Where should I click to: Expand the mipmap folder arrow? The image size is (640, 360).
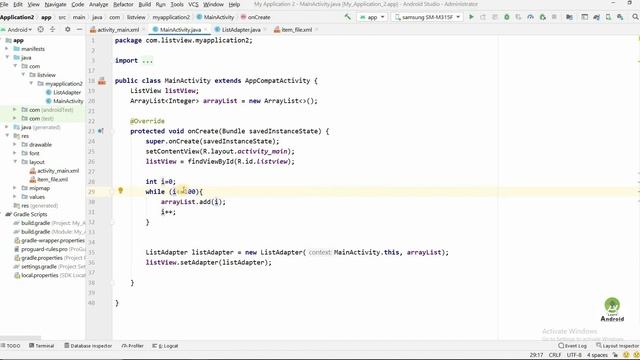point(15,188)
